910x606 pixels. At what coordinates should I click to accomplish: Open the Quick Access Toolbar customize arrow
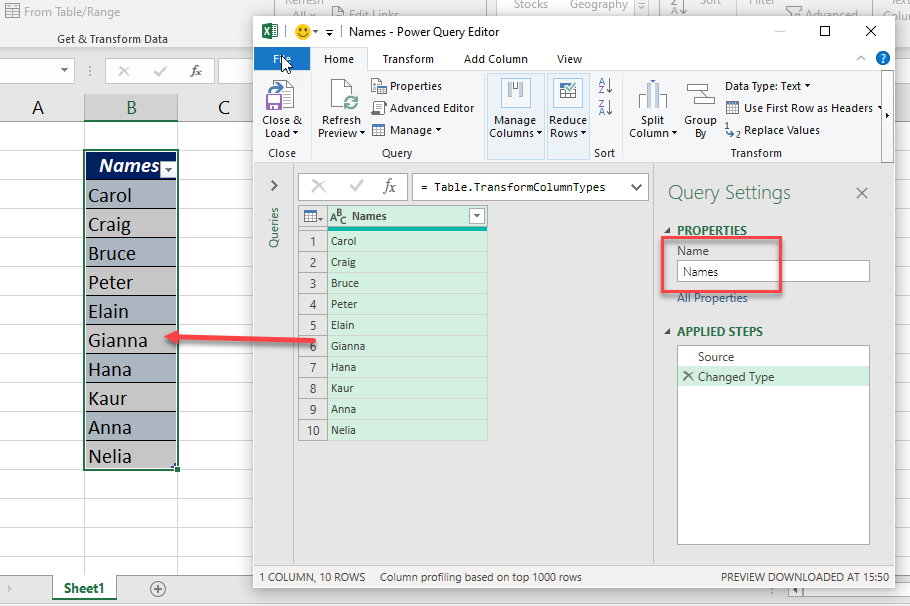329,33
